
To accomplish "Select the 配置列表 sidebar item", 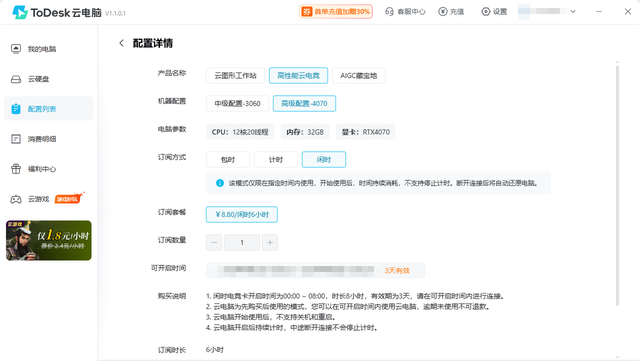I will 49,109.
